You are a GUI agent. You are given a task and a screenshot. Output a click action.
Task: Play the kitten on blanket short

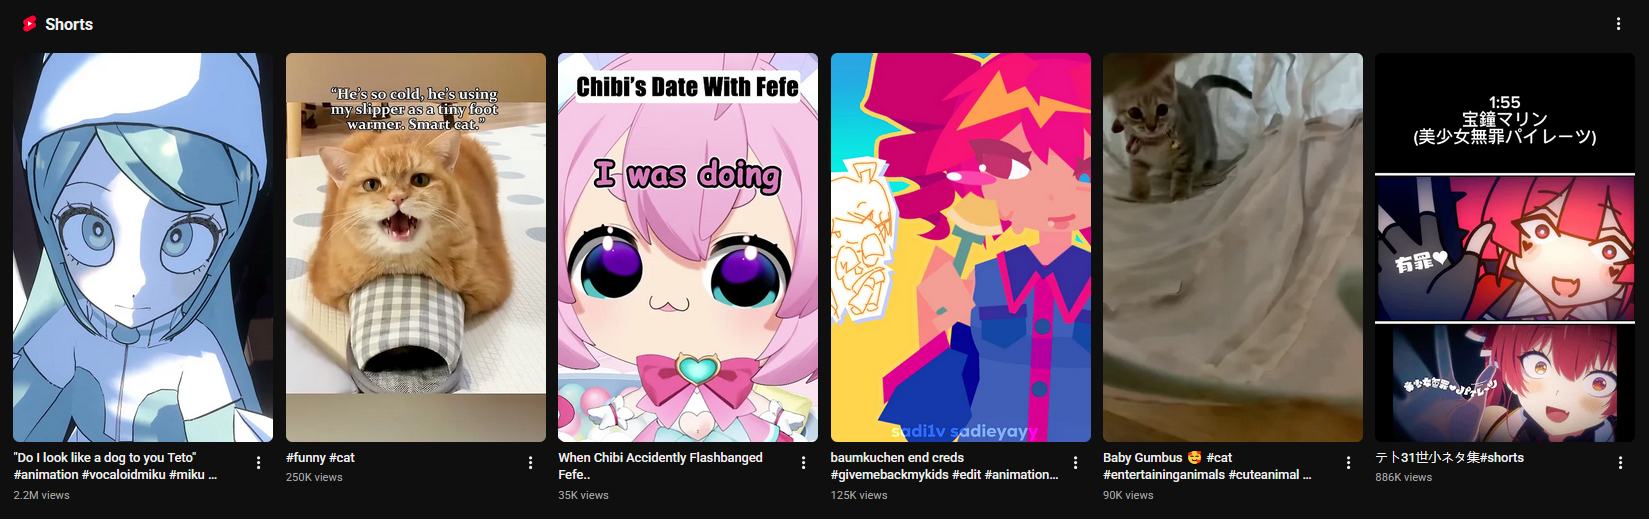tap(1233, 247)
